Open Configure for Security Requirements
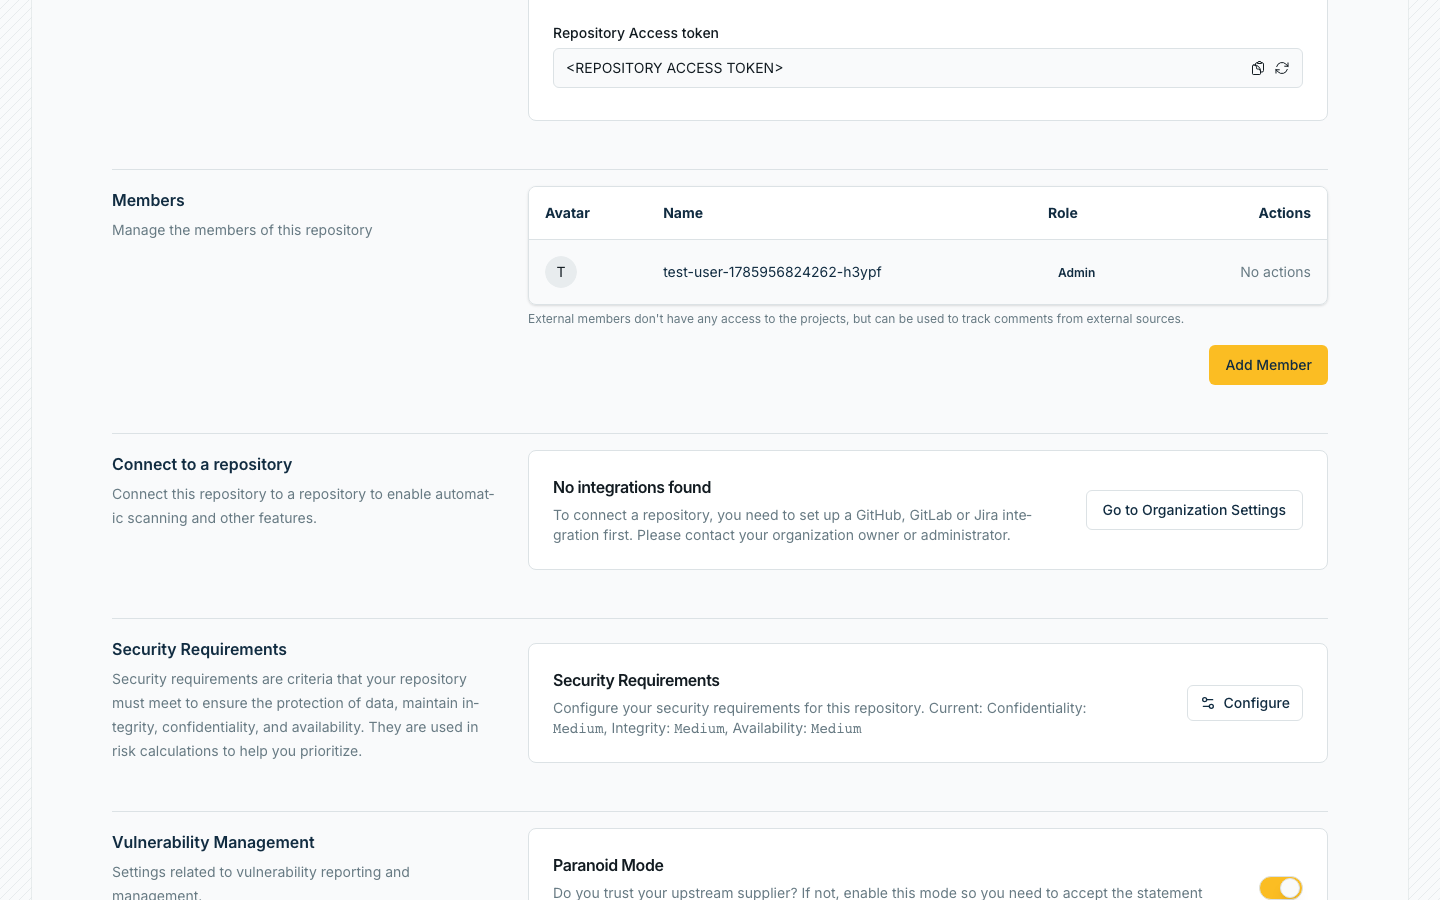Viewport: 1440px width, 900px height. click(x=1245, y=703)
